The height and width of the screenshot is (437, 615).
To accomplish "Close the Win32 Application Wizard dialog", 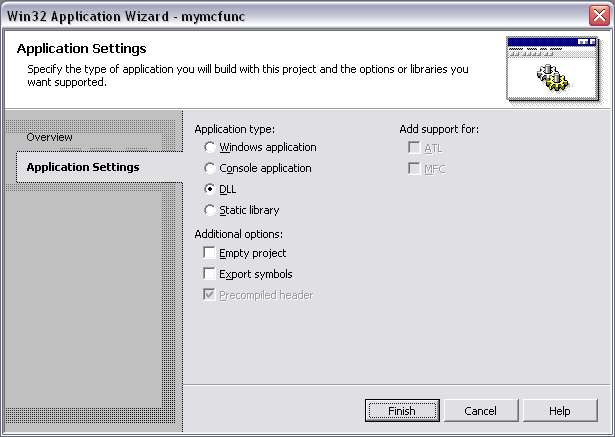I will tap(599, 16).
